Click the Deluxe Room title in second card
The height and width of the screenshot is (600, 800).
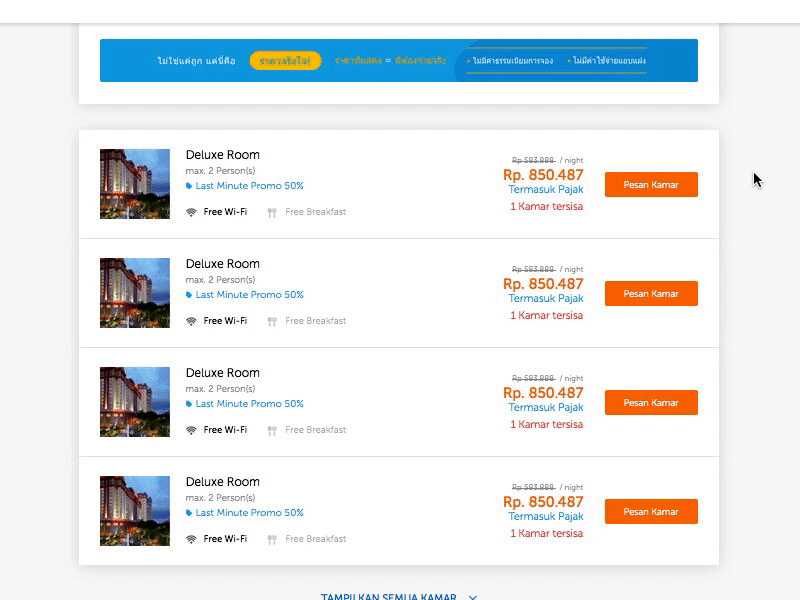(x=221, y=263)
